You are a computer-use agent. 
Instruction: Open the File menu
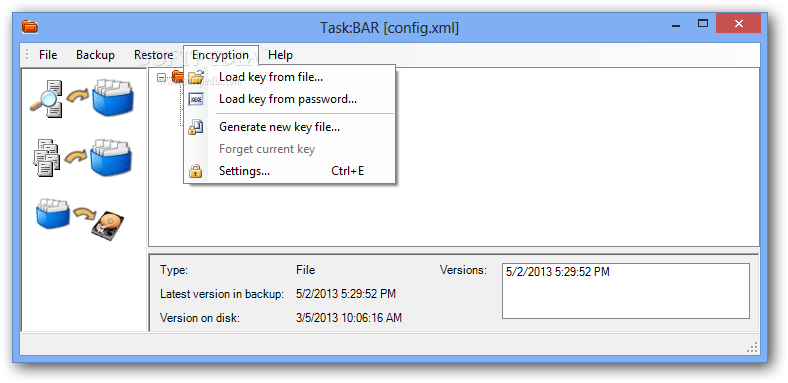click(48, 55)
